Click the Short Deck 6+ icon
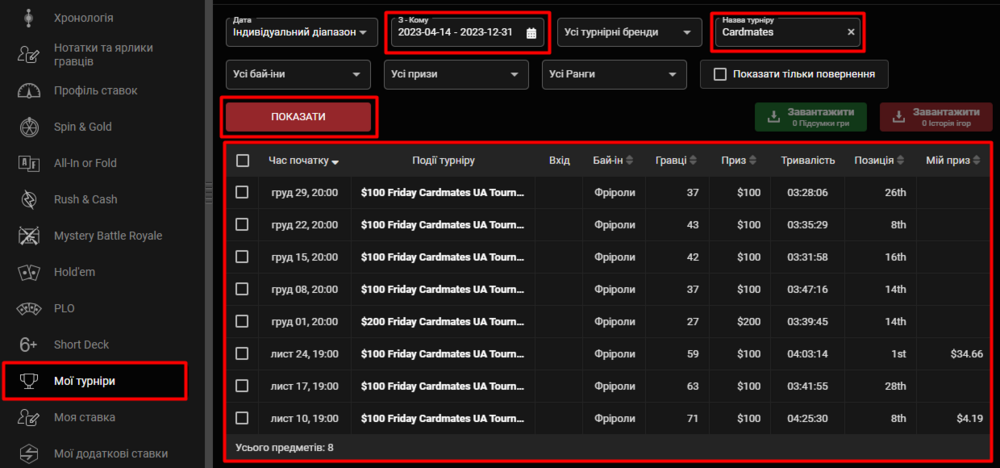The height and width of the screenshot is (468, 1000). [28, 345]
